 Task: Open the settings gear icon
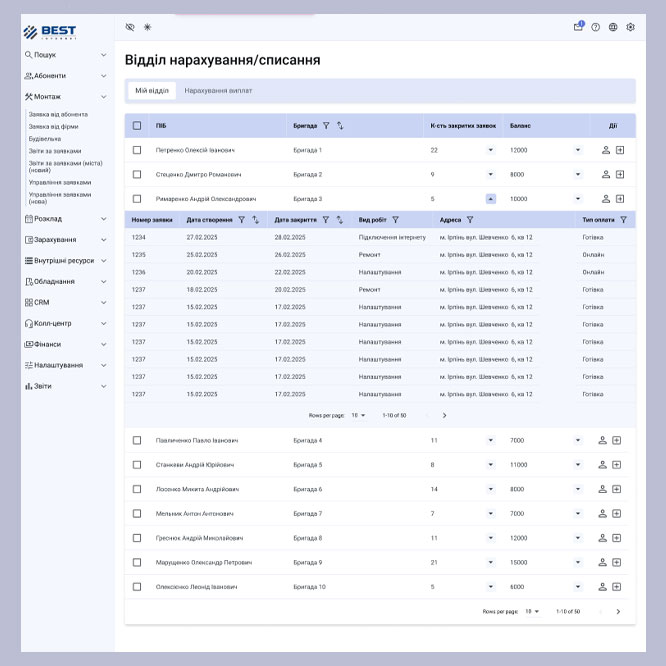pyautogui.click(x=631, y=27)
